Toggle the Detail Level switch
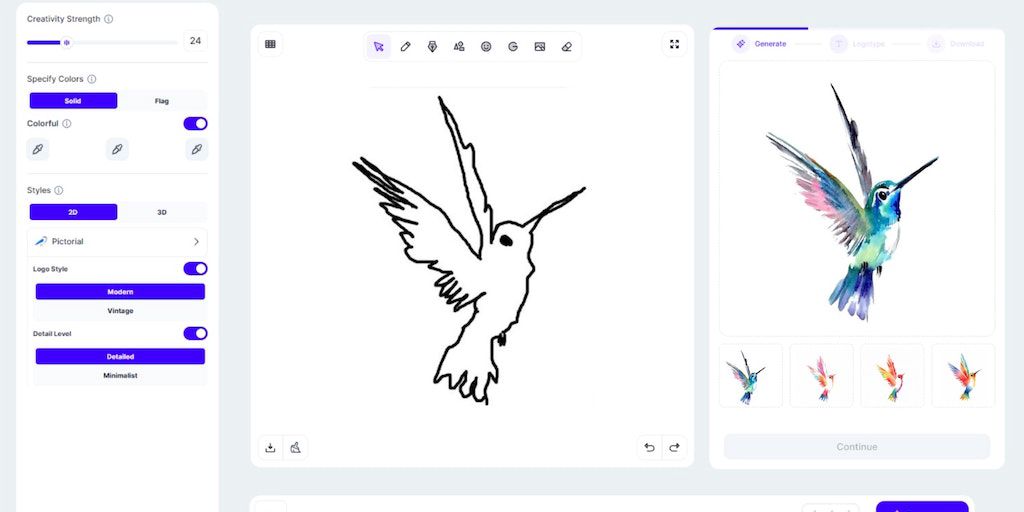 (195, 333)
